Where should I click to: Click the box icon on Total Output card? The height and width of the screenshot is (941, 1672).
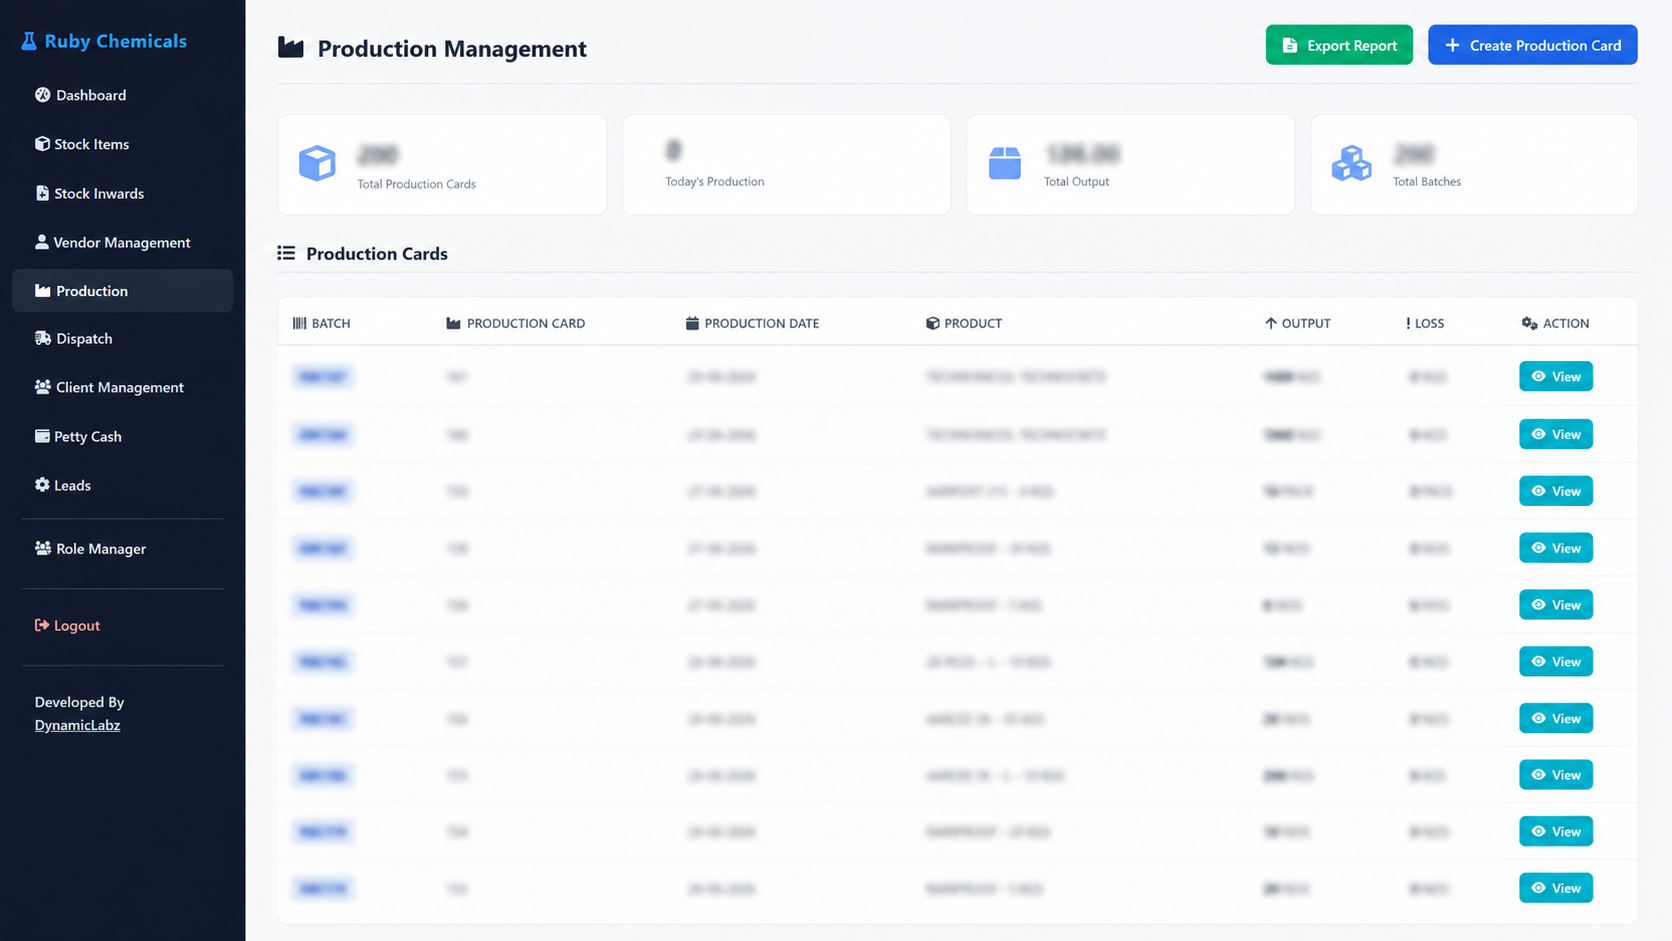click(1005, 163)
